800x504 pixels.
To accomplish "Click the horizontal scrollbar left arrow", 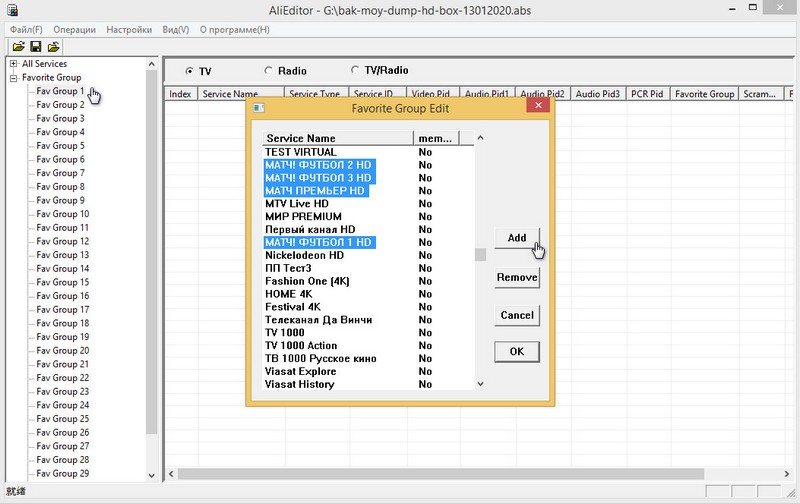I will coord(171,474).
